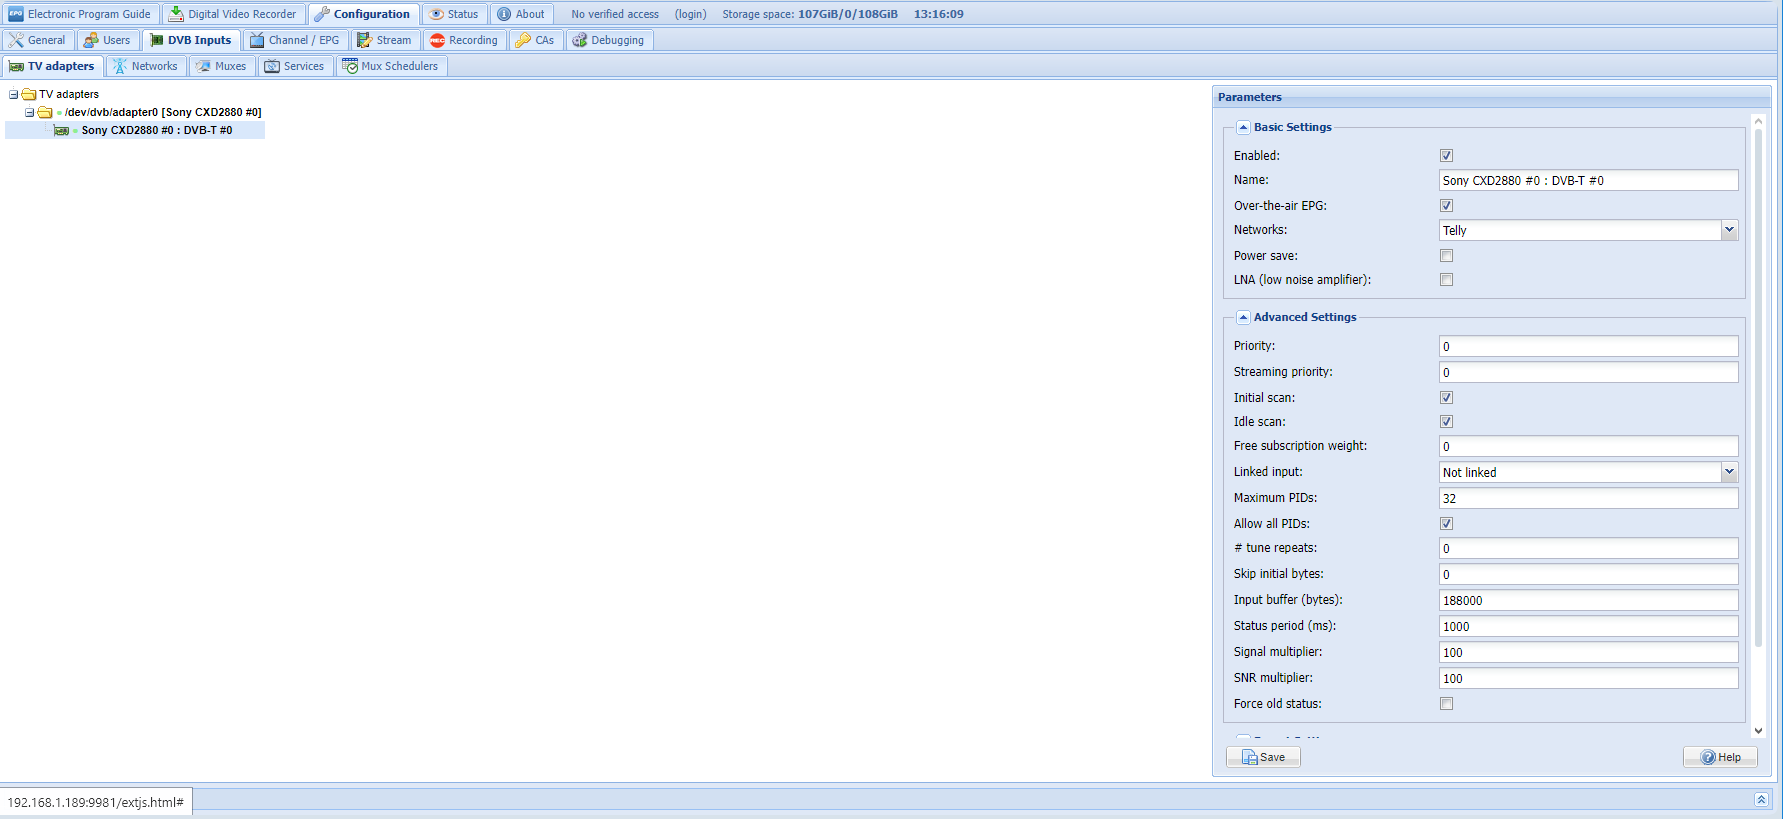Disable the Enabled checkbox
Screen dimensions: 1783x819
point(1446,156)
